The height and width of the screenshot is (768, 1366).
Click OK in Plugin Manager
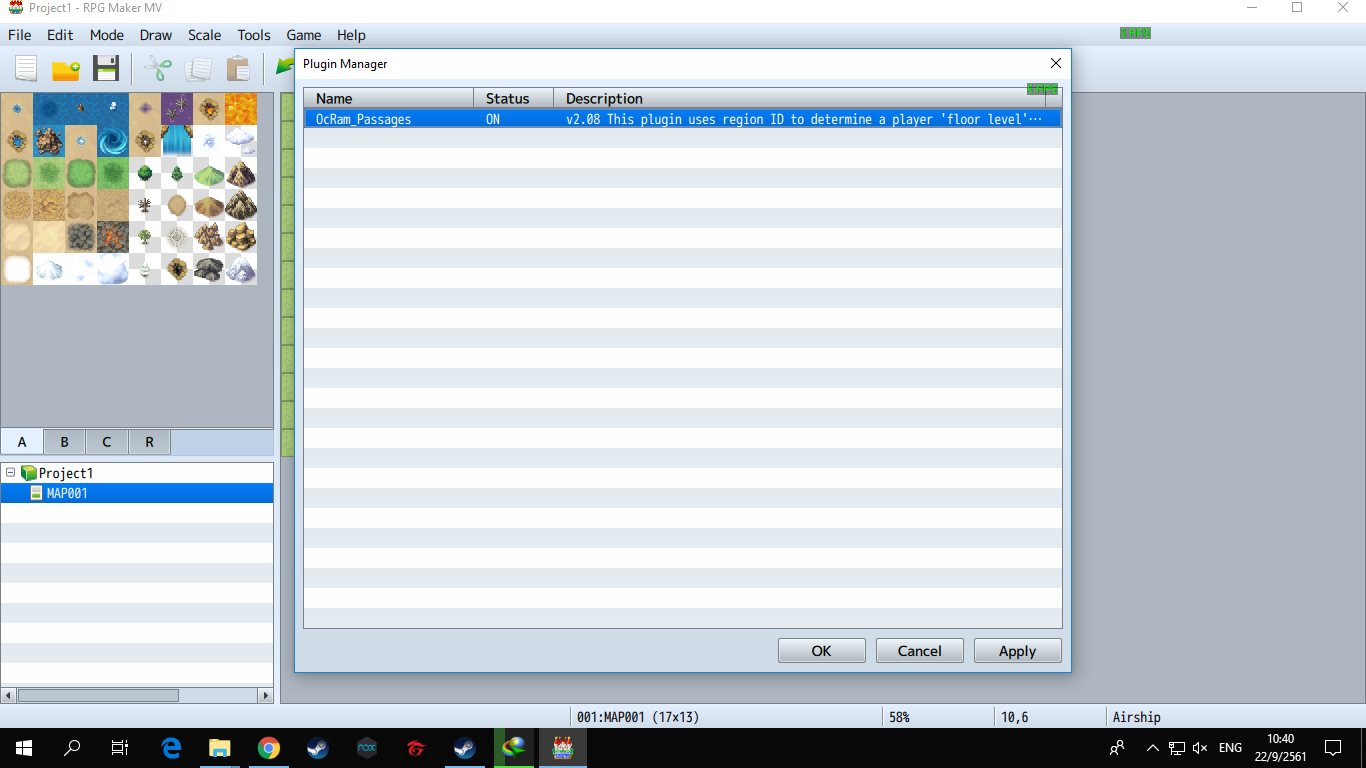(x=822, y=651)
